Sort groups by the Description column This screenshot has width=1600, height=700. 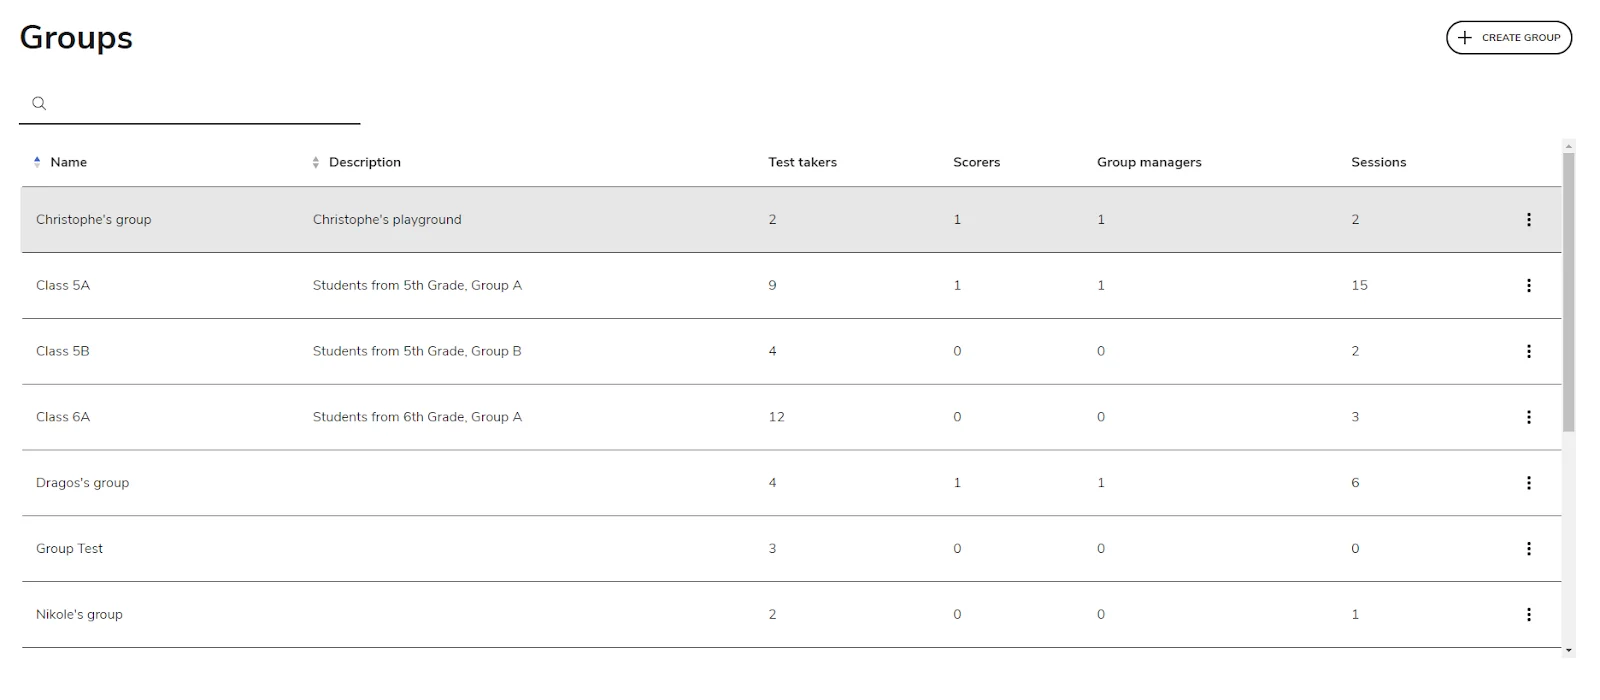click(364, 162)
